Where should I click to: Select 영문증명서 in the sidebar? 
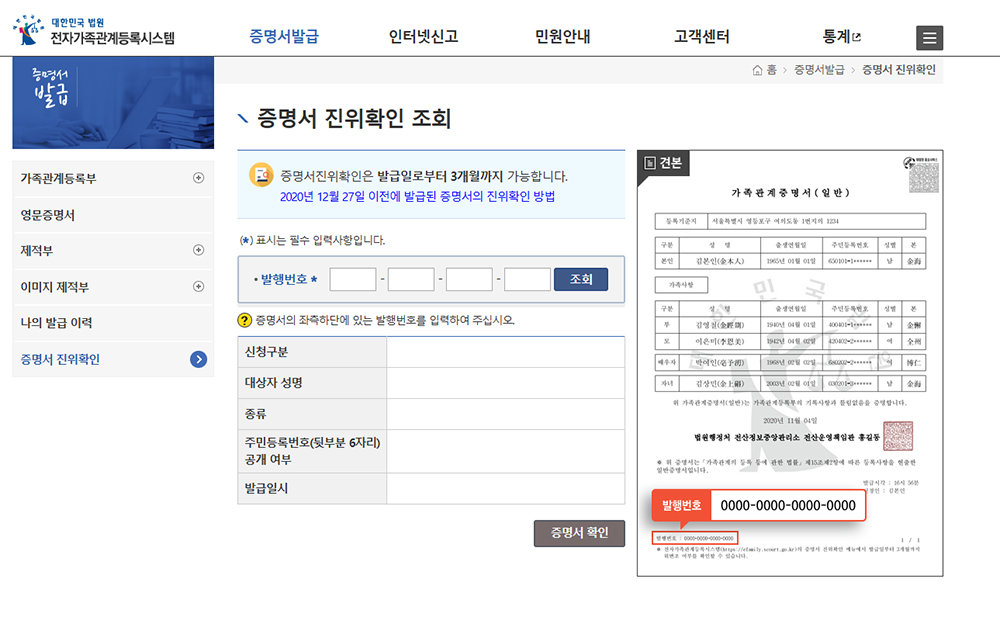click(x=48, y=215)
